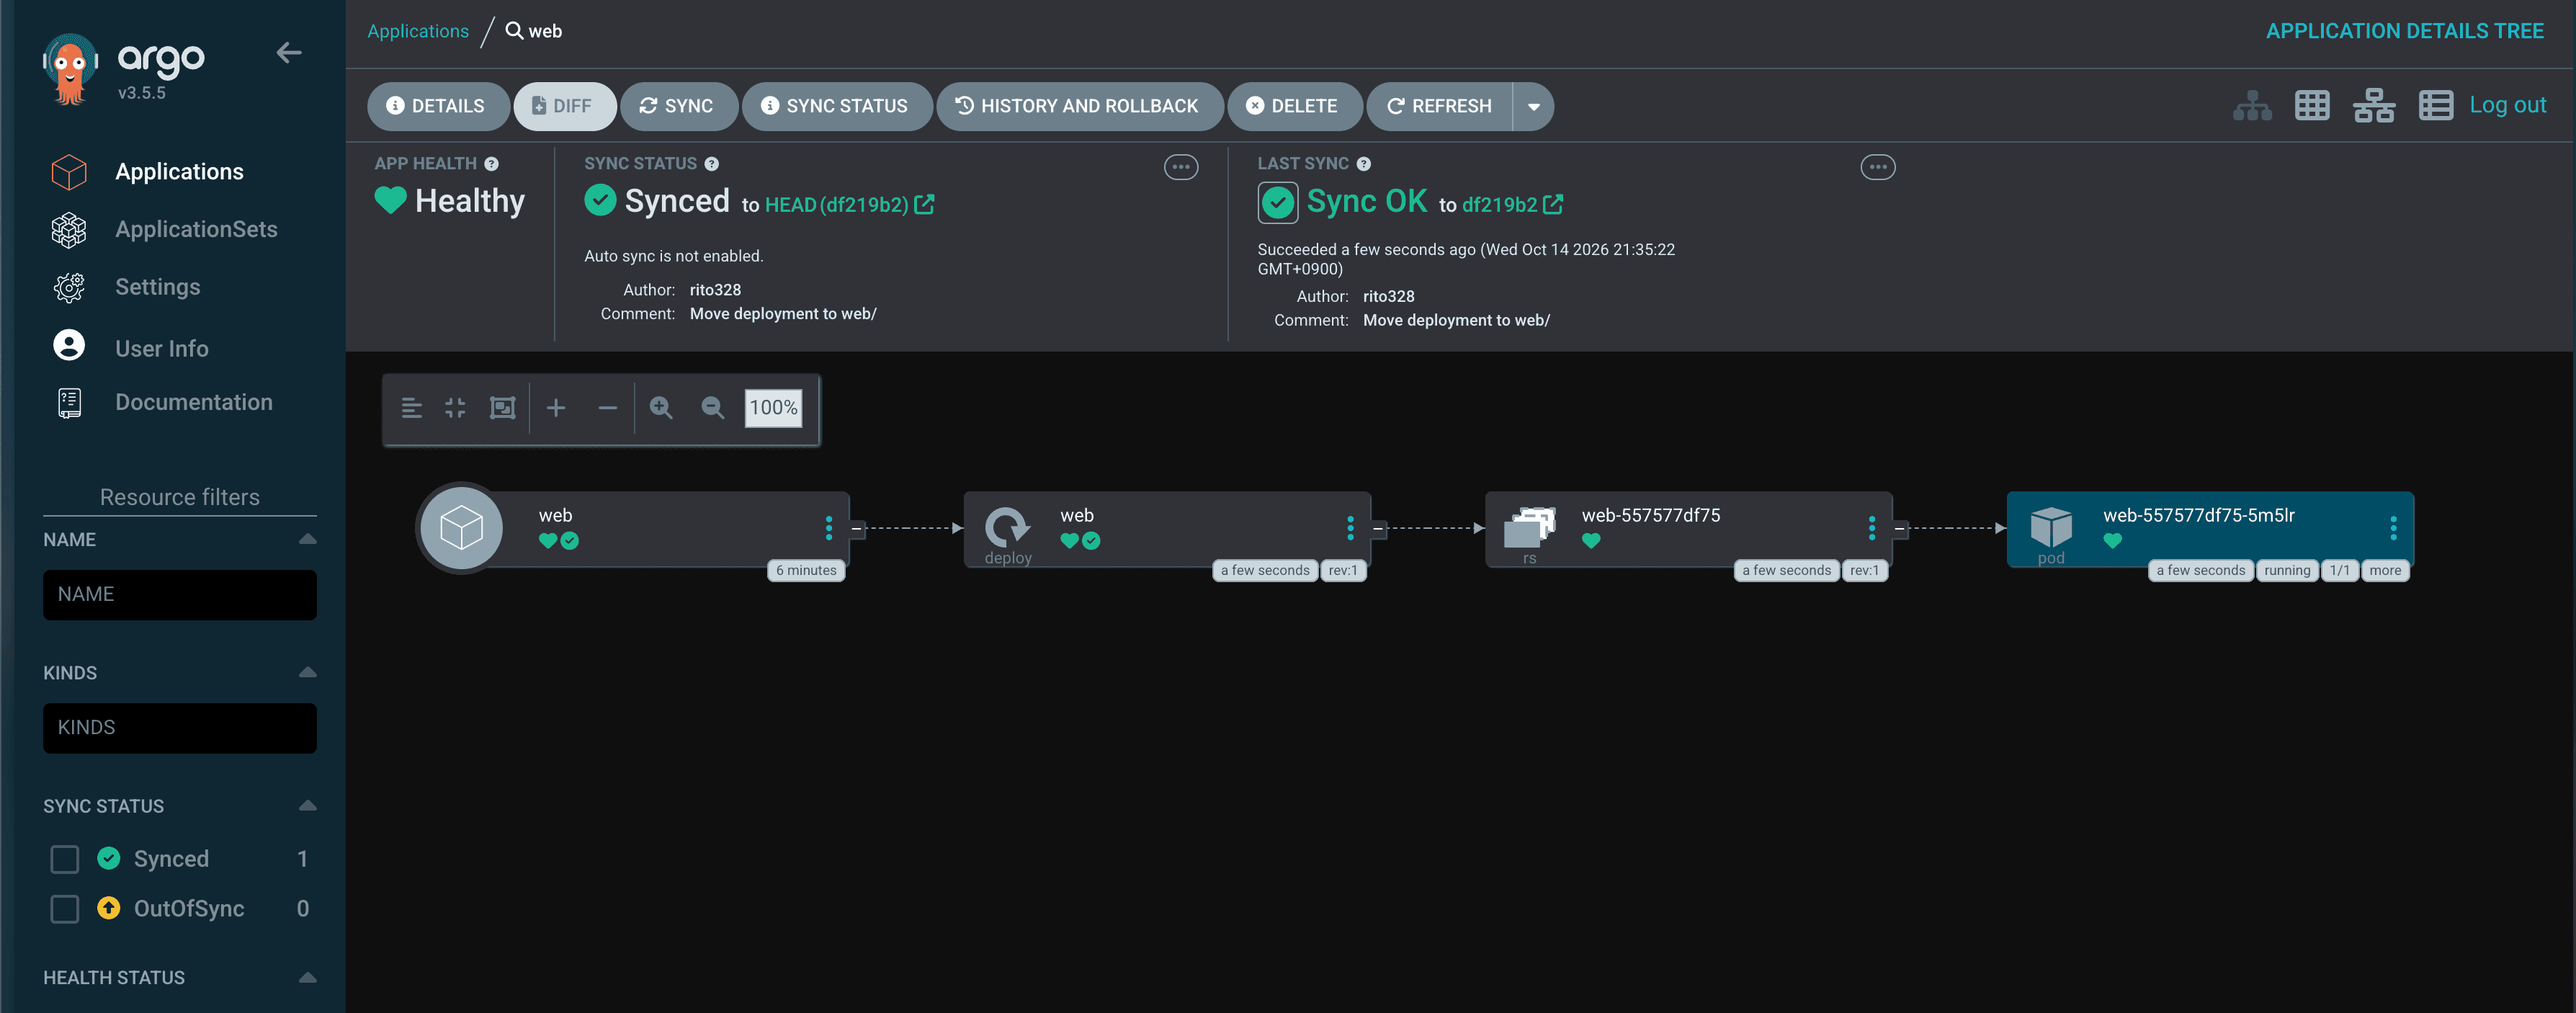Collapse the HEALTH STATUS filter section arrow
The image size is (2576, 1013).
(307, 977)
